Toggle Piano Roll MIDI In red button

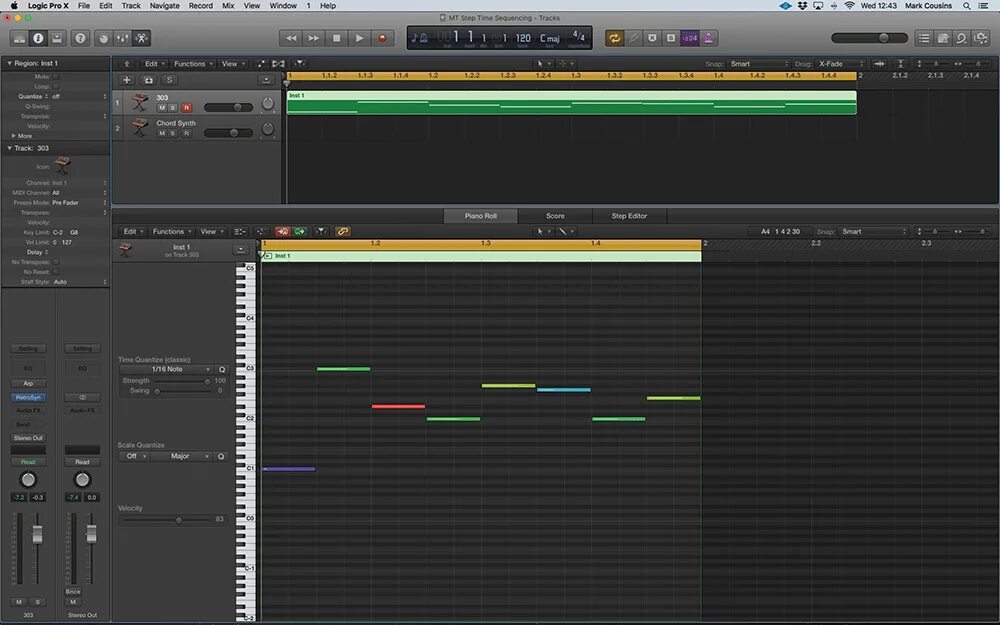[283, 232]
